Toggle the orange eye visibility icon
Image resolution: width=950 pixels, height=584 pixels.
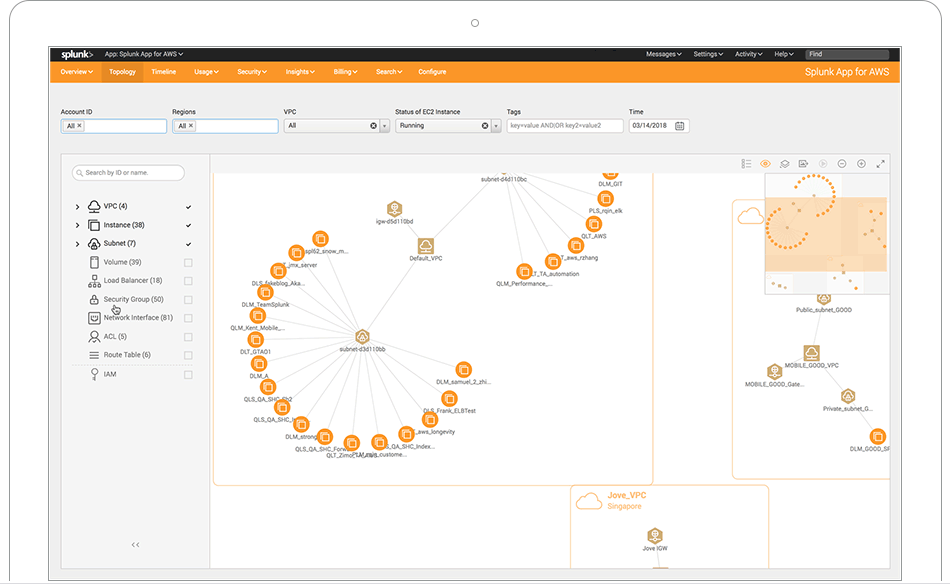[765, 164]
